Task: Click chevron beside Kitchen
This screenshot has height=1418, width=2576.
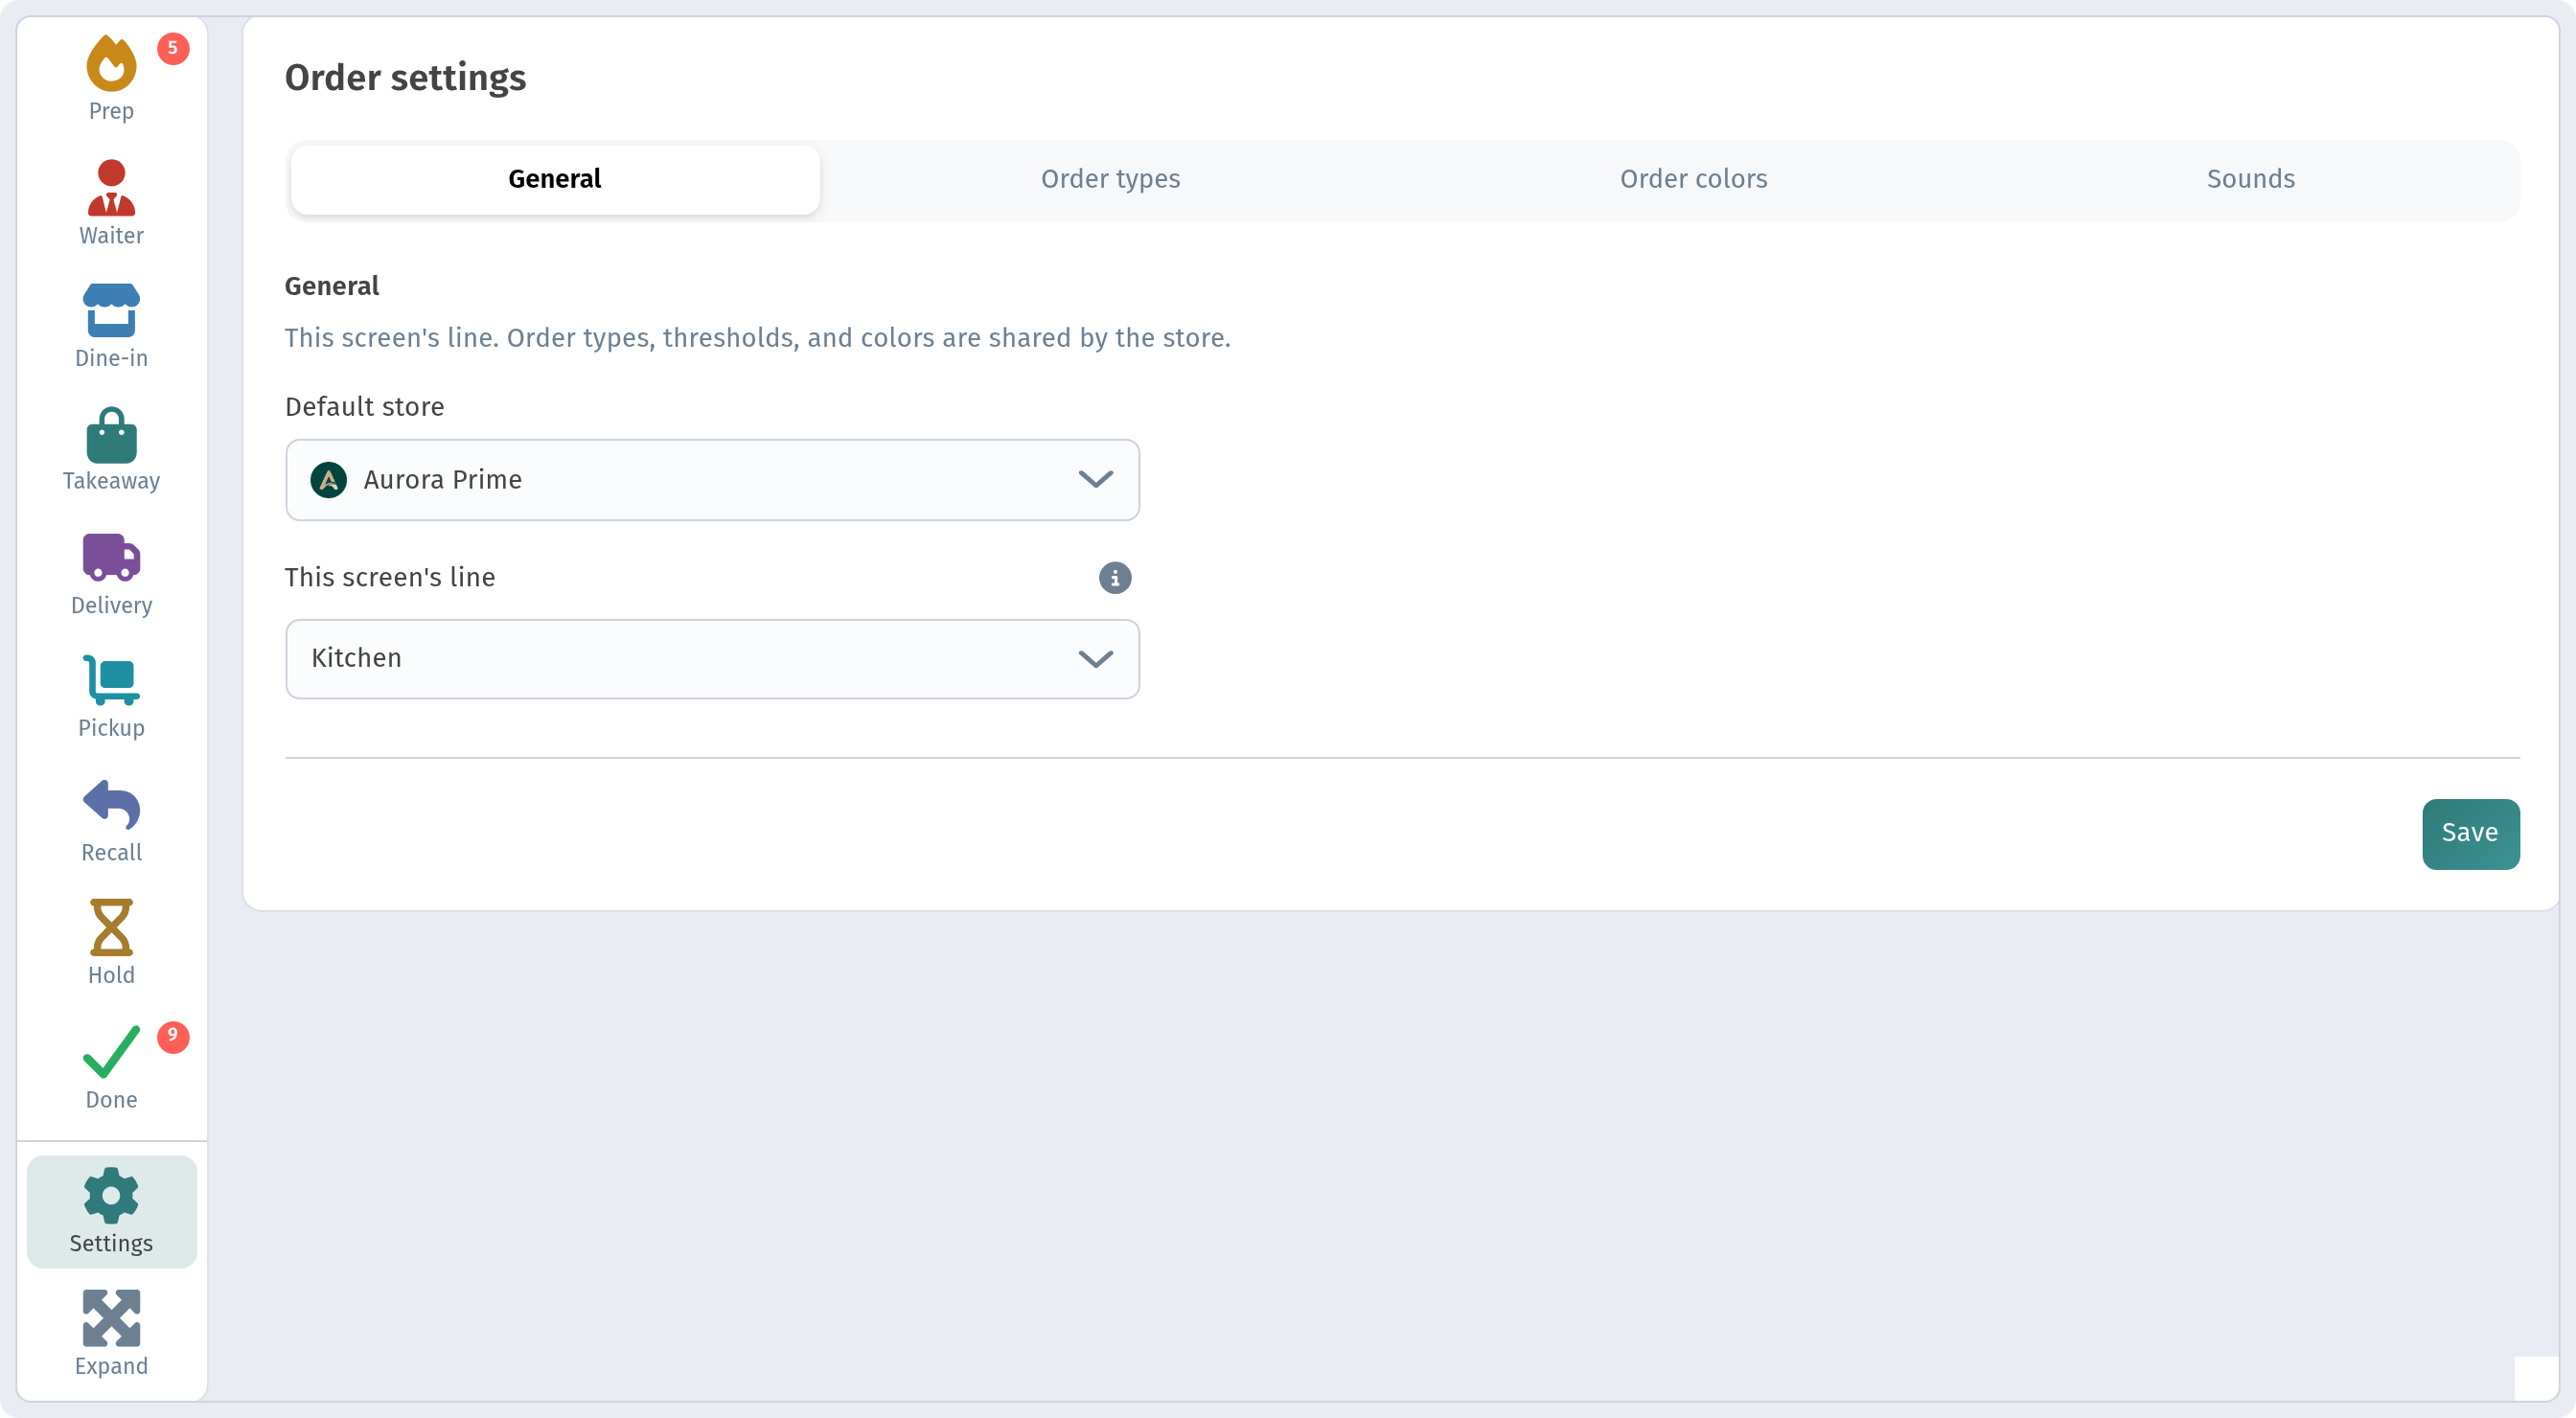Action: pos(1096,659)
